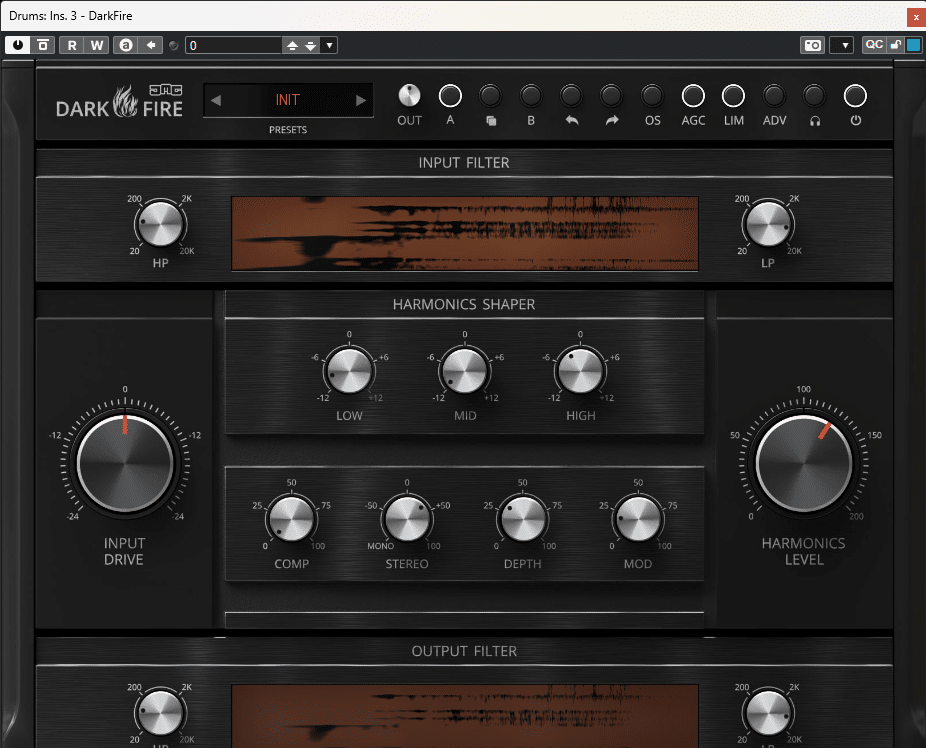Toggle headphones monitor button
926x748 pixels.
click(814, 96)
